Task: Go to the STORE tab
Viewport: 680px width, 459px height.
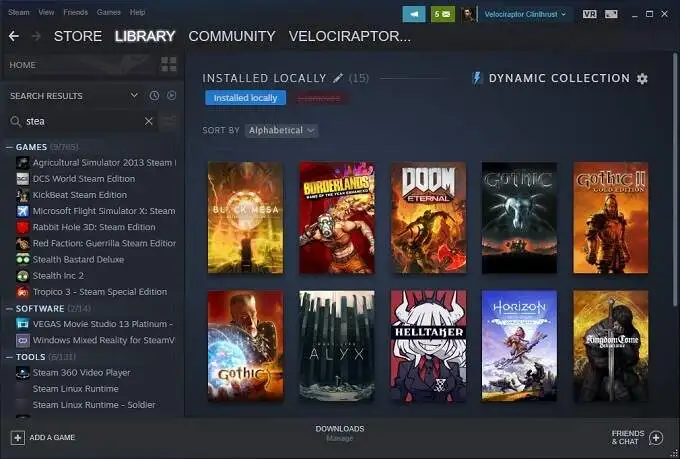Action: (78, 36)
